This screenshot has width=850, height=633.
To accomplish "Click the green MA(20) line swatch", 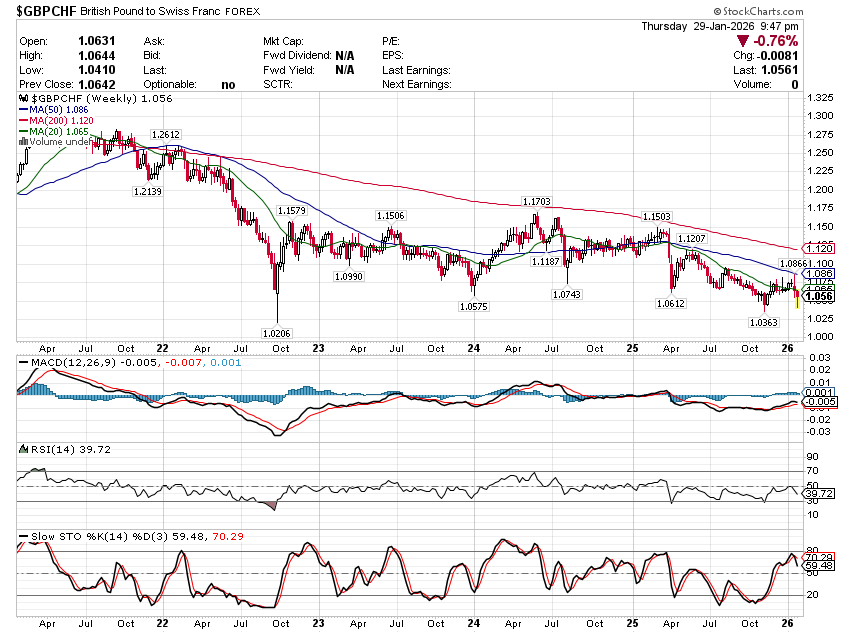I will coord(24,132).
